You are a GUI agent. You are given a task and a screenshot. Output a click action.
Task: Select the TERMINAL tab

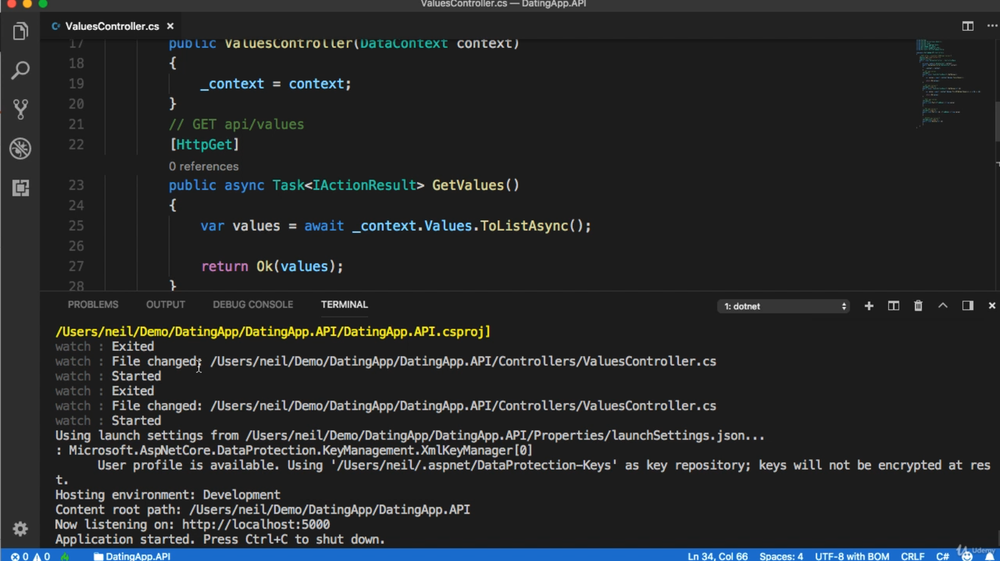pos(344,305)
